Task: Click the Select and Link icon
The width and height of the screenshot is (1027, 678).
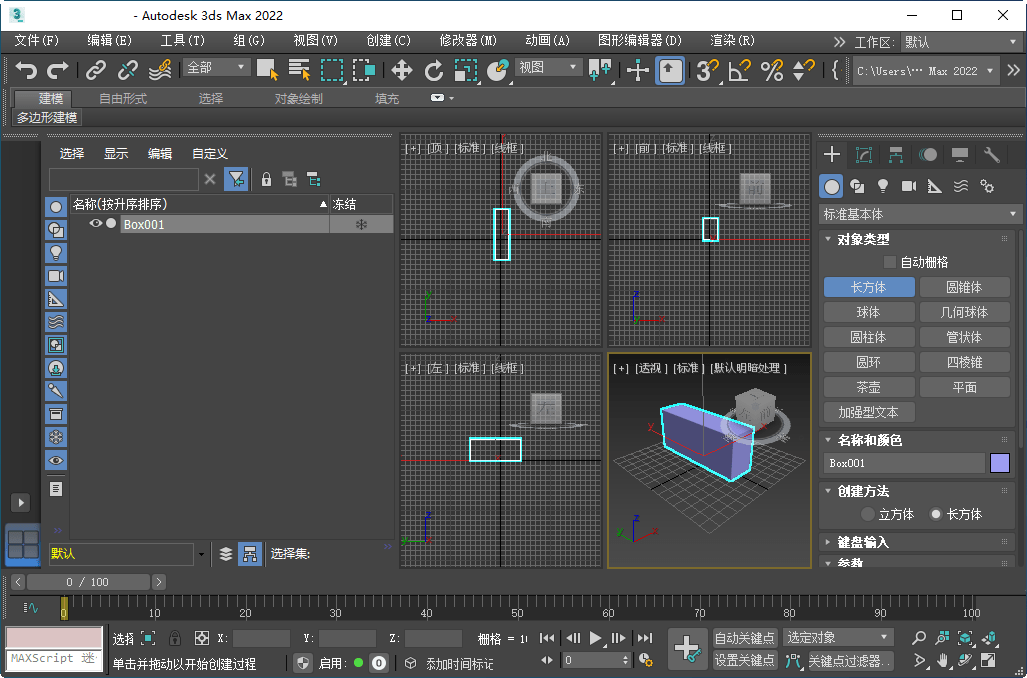Action: point(95,71)
